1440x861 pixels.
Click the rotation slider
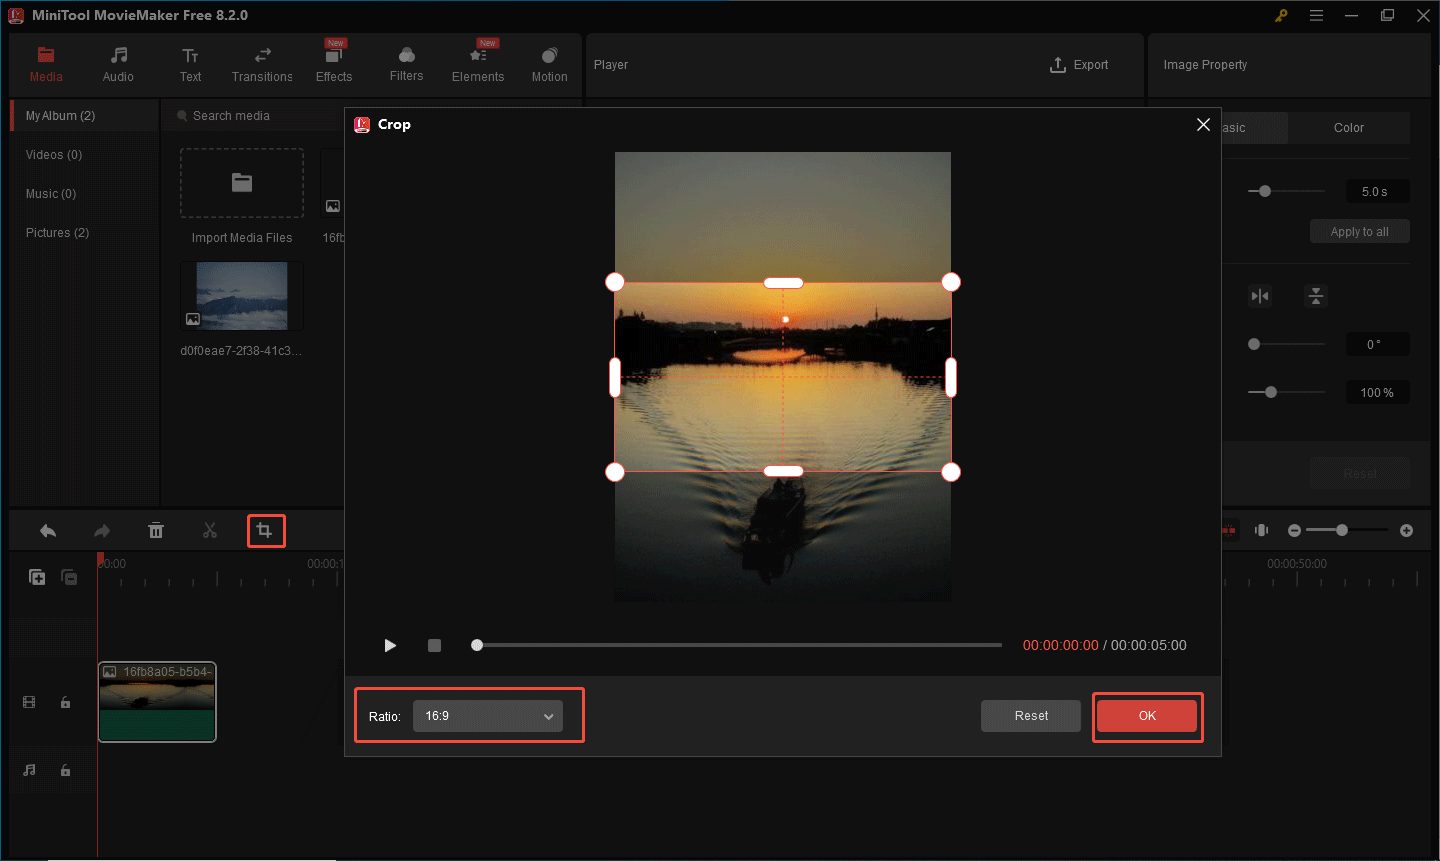(x=1287, y=344)
